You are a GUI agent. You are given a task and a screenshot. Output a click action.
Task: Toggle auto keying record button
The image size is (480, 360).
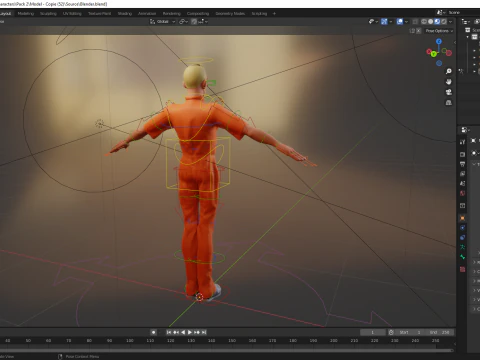tap(153, 332)
